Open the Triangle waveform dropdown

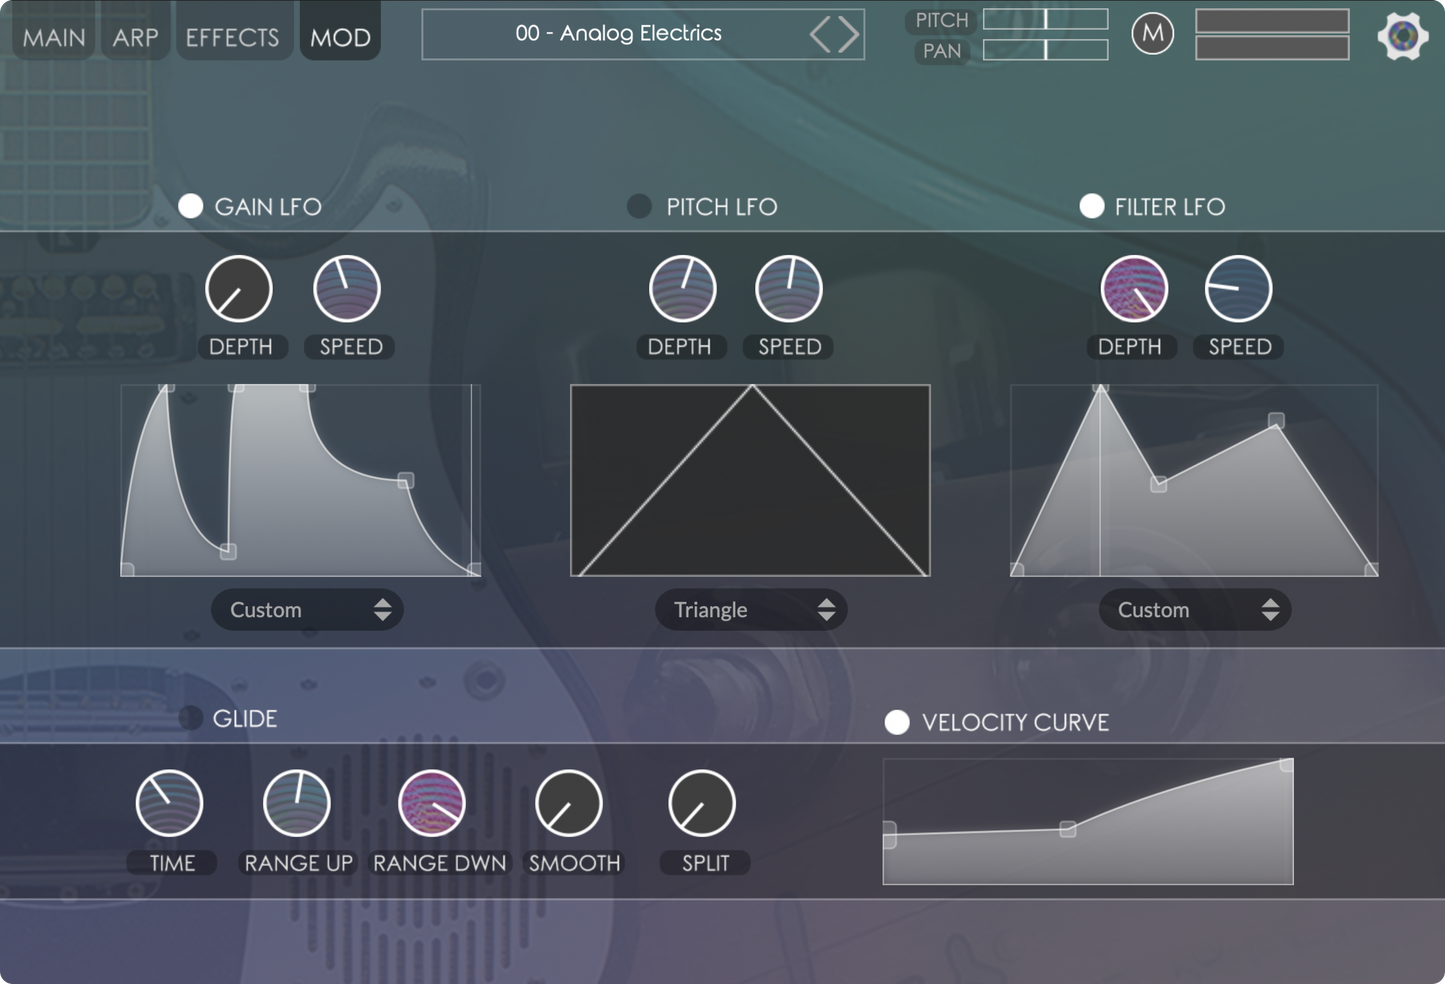[x=750, y=609]
